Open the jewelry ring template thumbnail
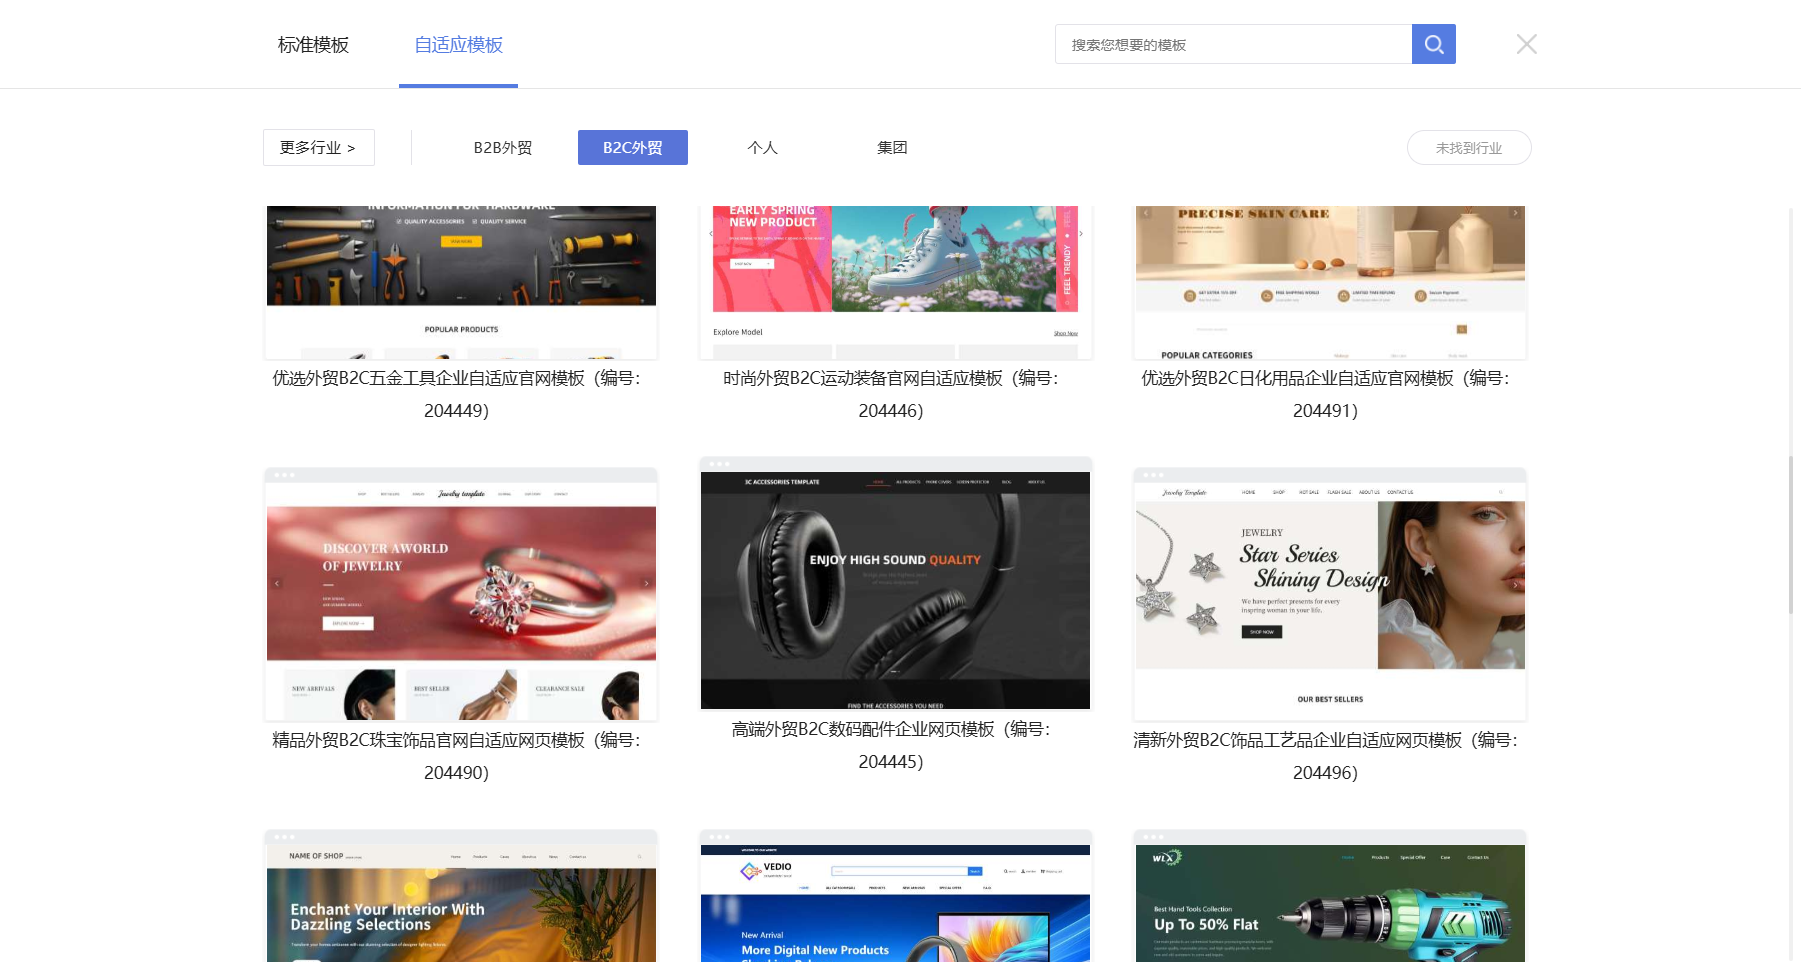This screenshot has width=1801, height=962. pyautogui.click(x=461, y=594)
